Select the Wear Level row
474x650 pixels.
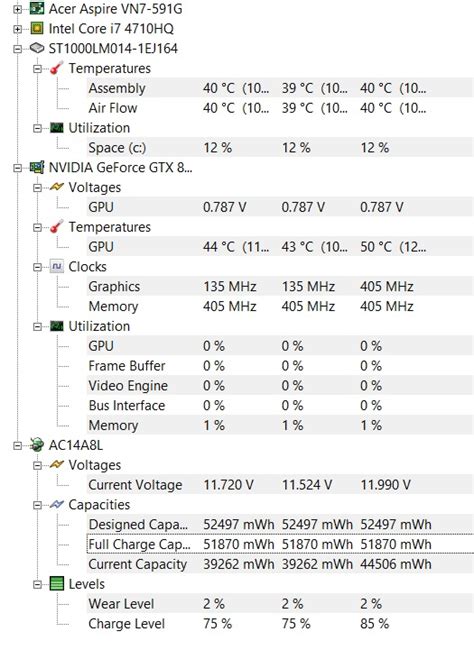click(280, 604)
